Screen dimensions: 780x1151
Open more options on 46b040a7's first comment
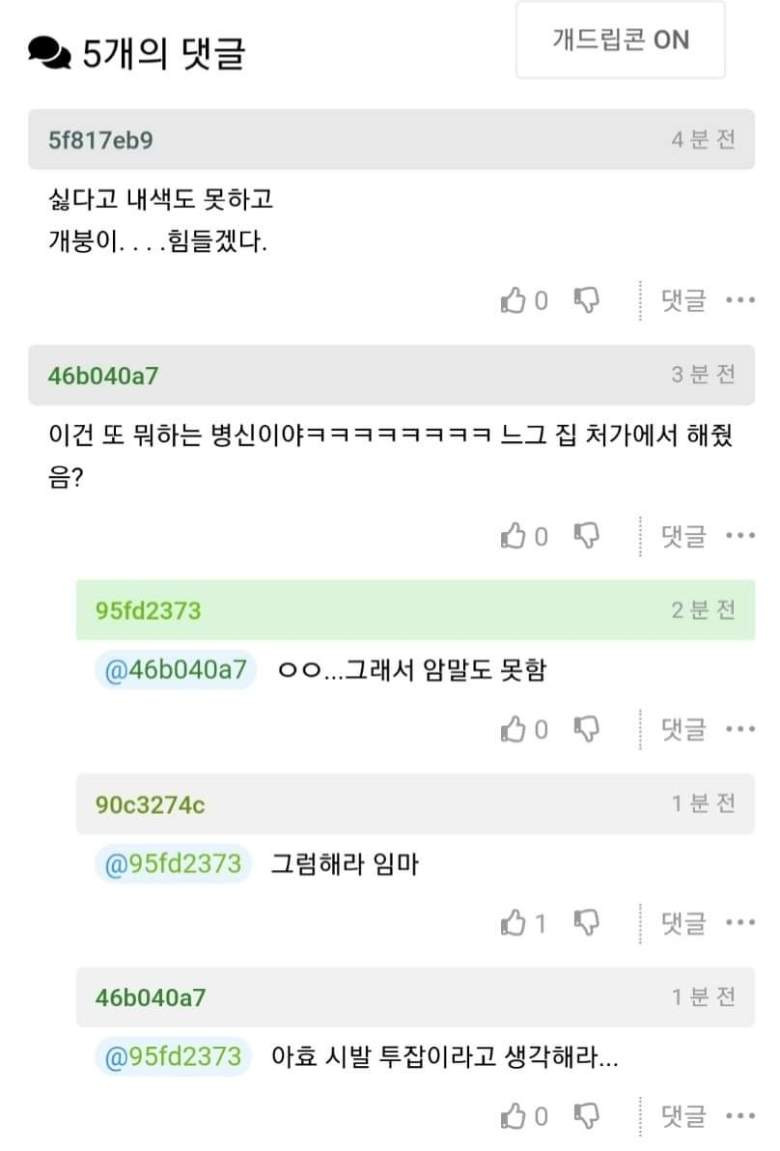coord(740,537)
